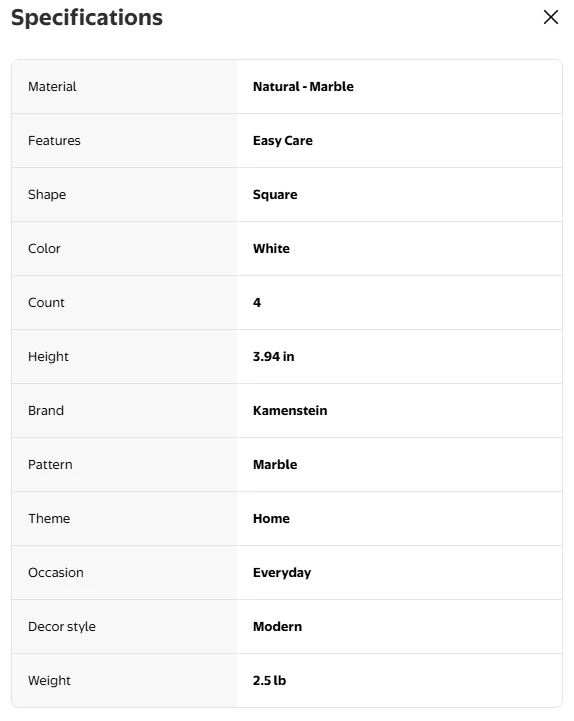Click the Easy Care value
This screenshot has width=574, height=721.
(282, 141)
